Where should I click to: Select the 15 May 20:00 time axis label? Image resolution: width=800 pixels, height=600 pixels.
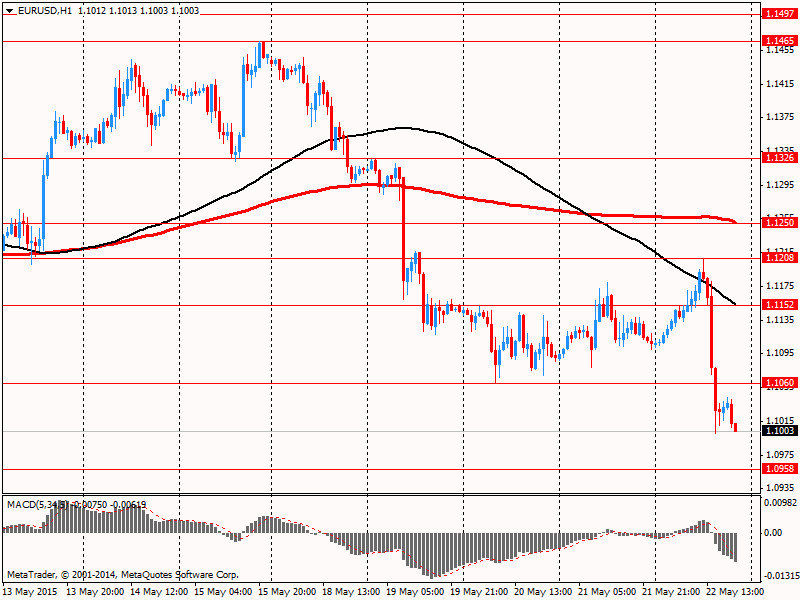click(287, 592)
